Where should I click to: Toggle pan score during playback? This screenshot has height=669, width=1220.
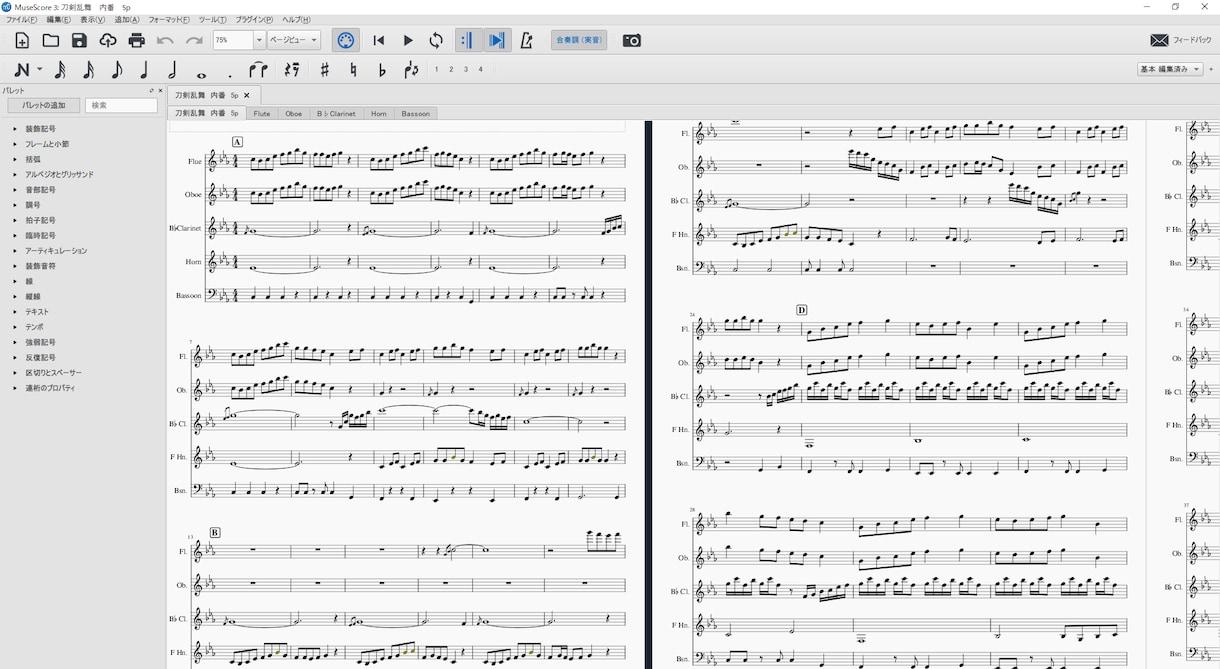pos(496,41)
